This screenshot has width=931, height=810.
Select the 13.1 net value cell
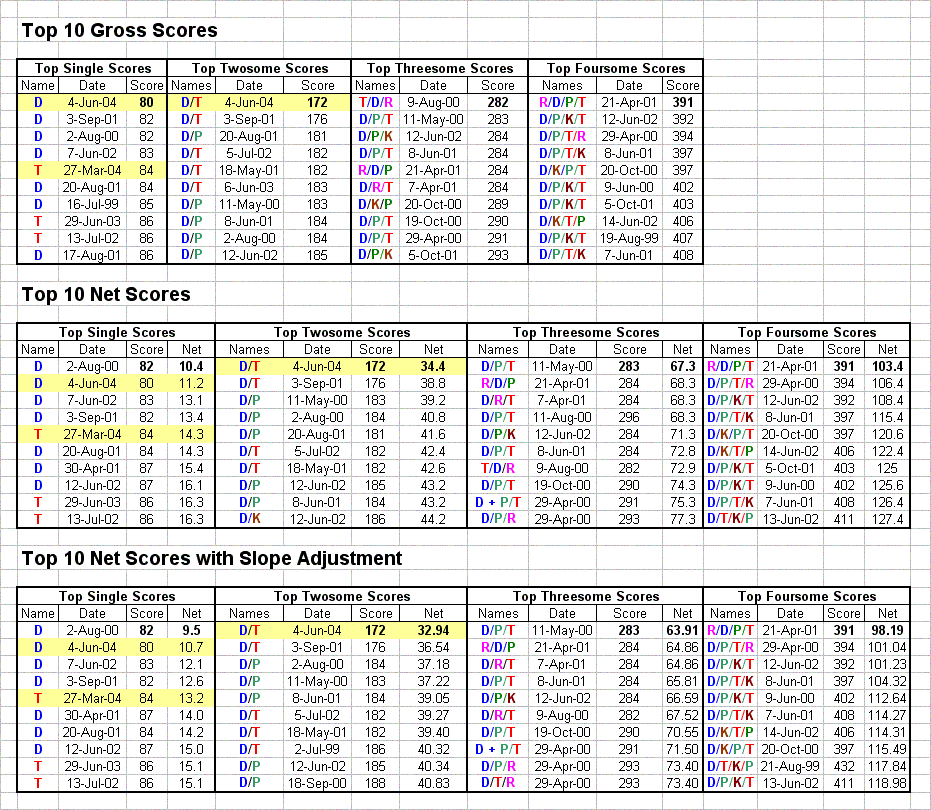coord(191,400)
